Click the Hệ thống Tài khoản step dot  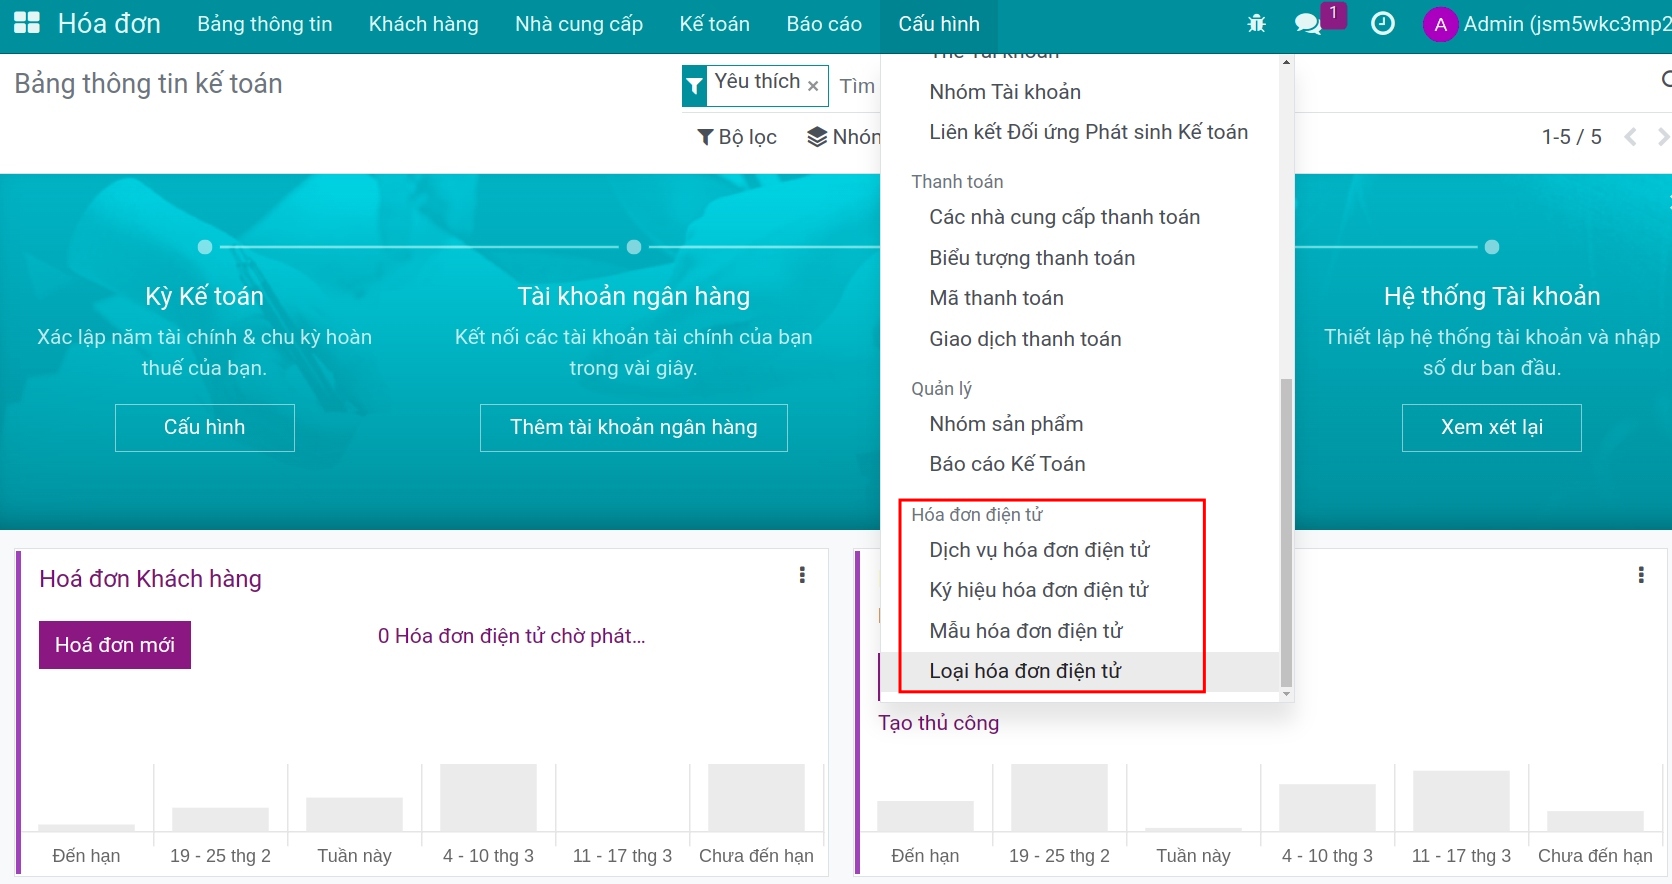(1492, 247)
